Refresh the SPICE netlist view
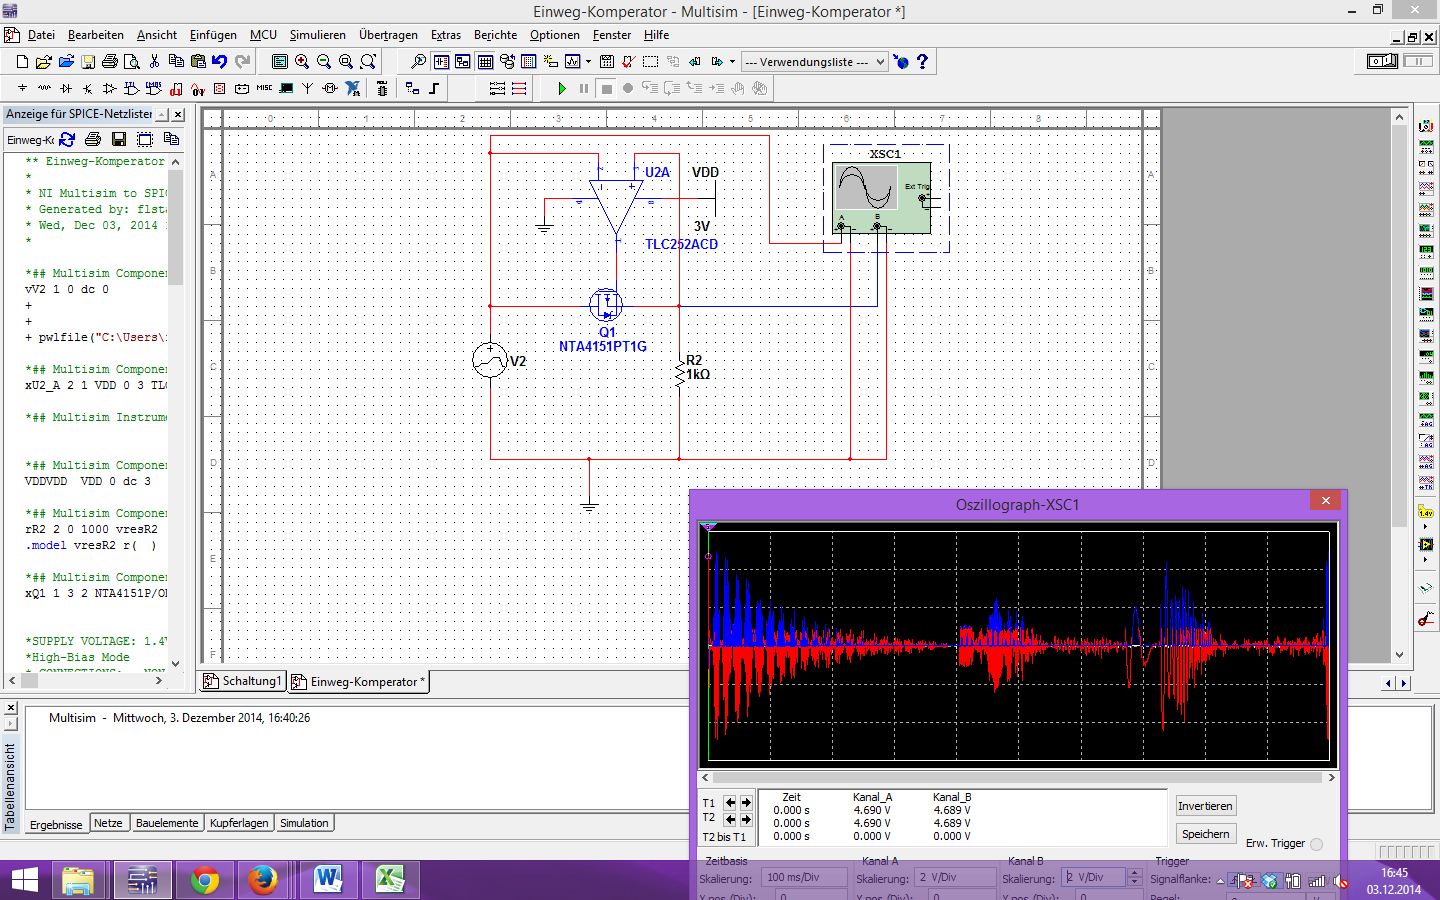 pos(67,139)
